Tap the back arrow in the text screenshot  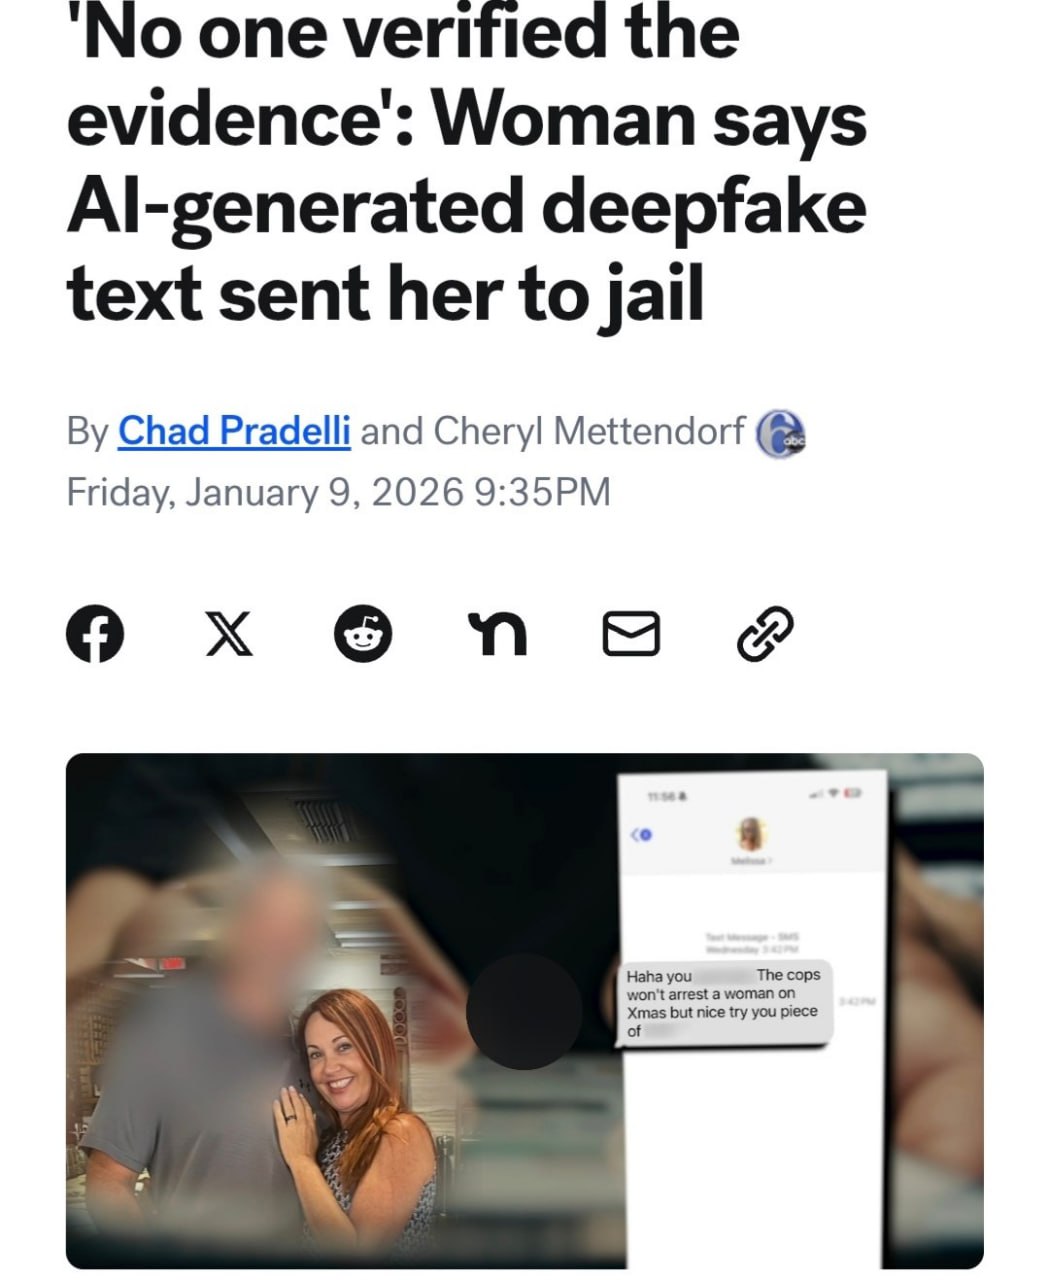click(641, 834)
